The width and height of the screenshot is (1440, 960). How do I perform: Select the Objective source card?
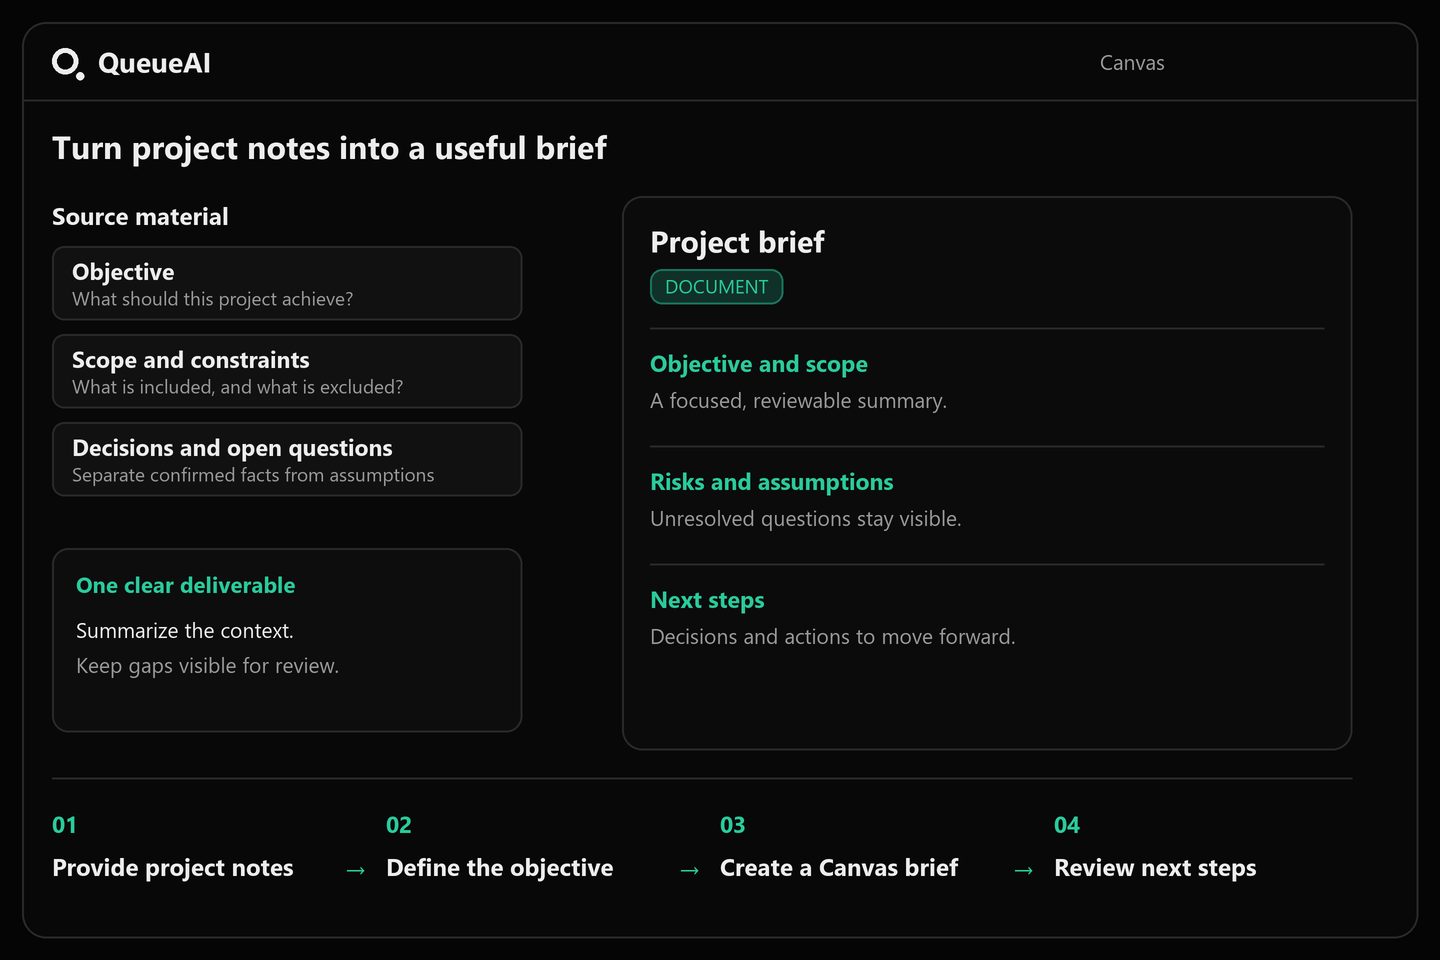click(x=287, y=283)
